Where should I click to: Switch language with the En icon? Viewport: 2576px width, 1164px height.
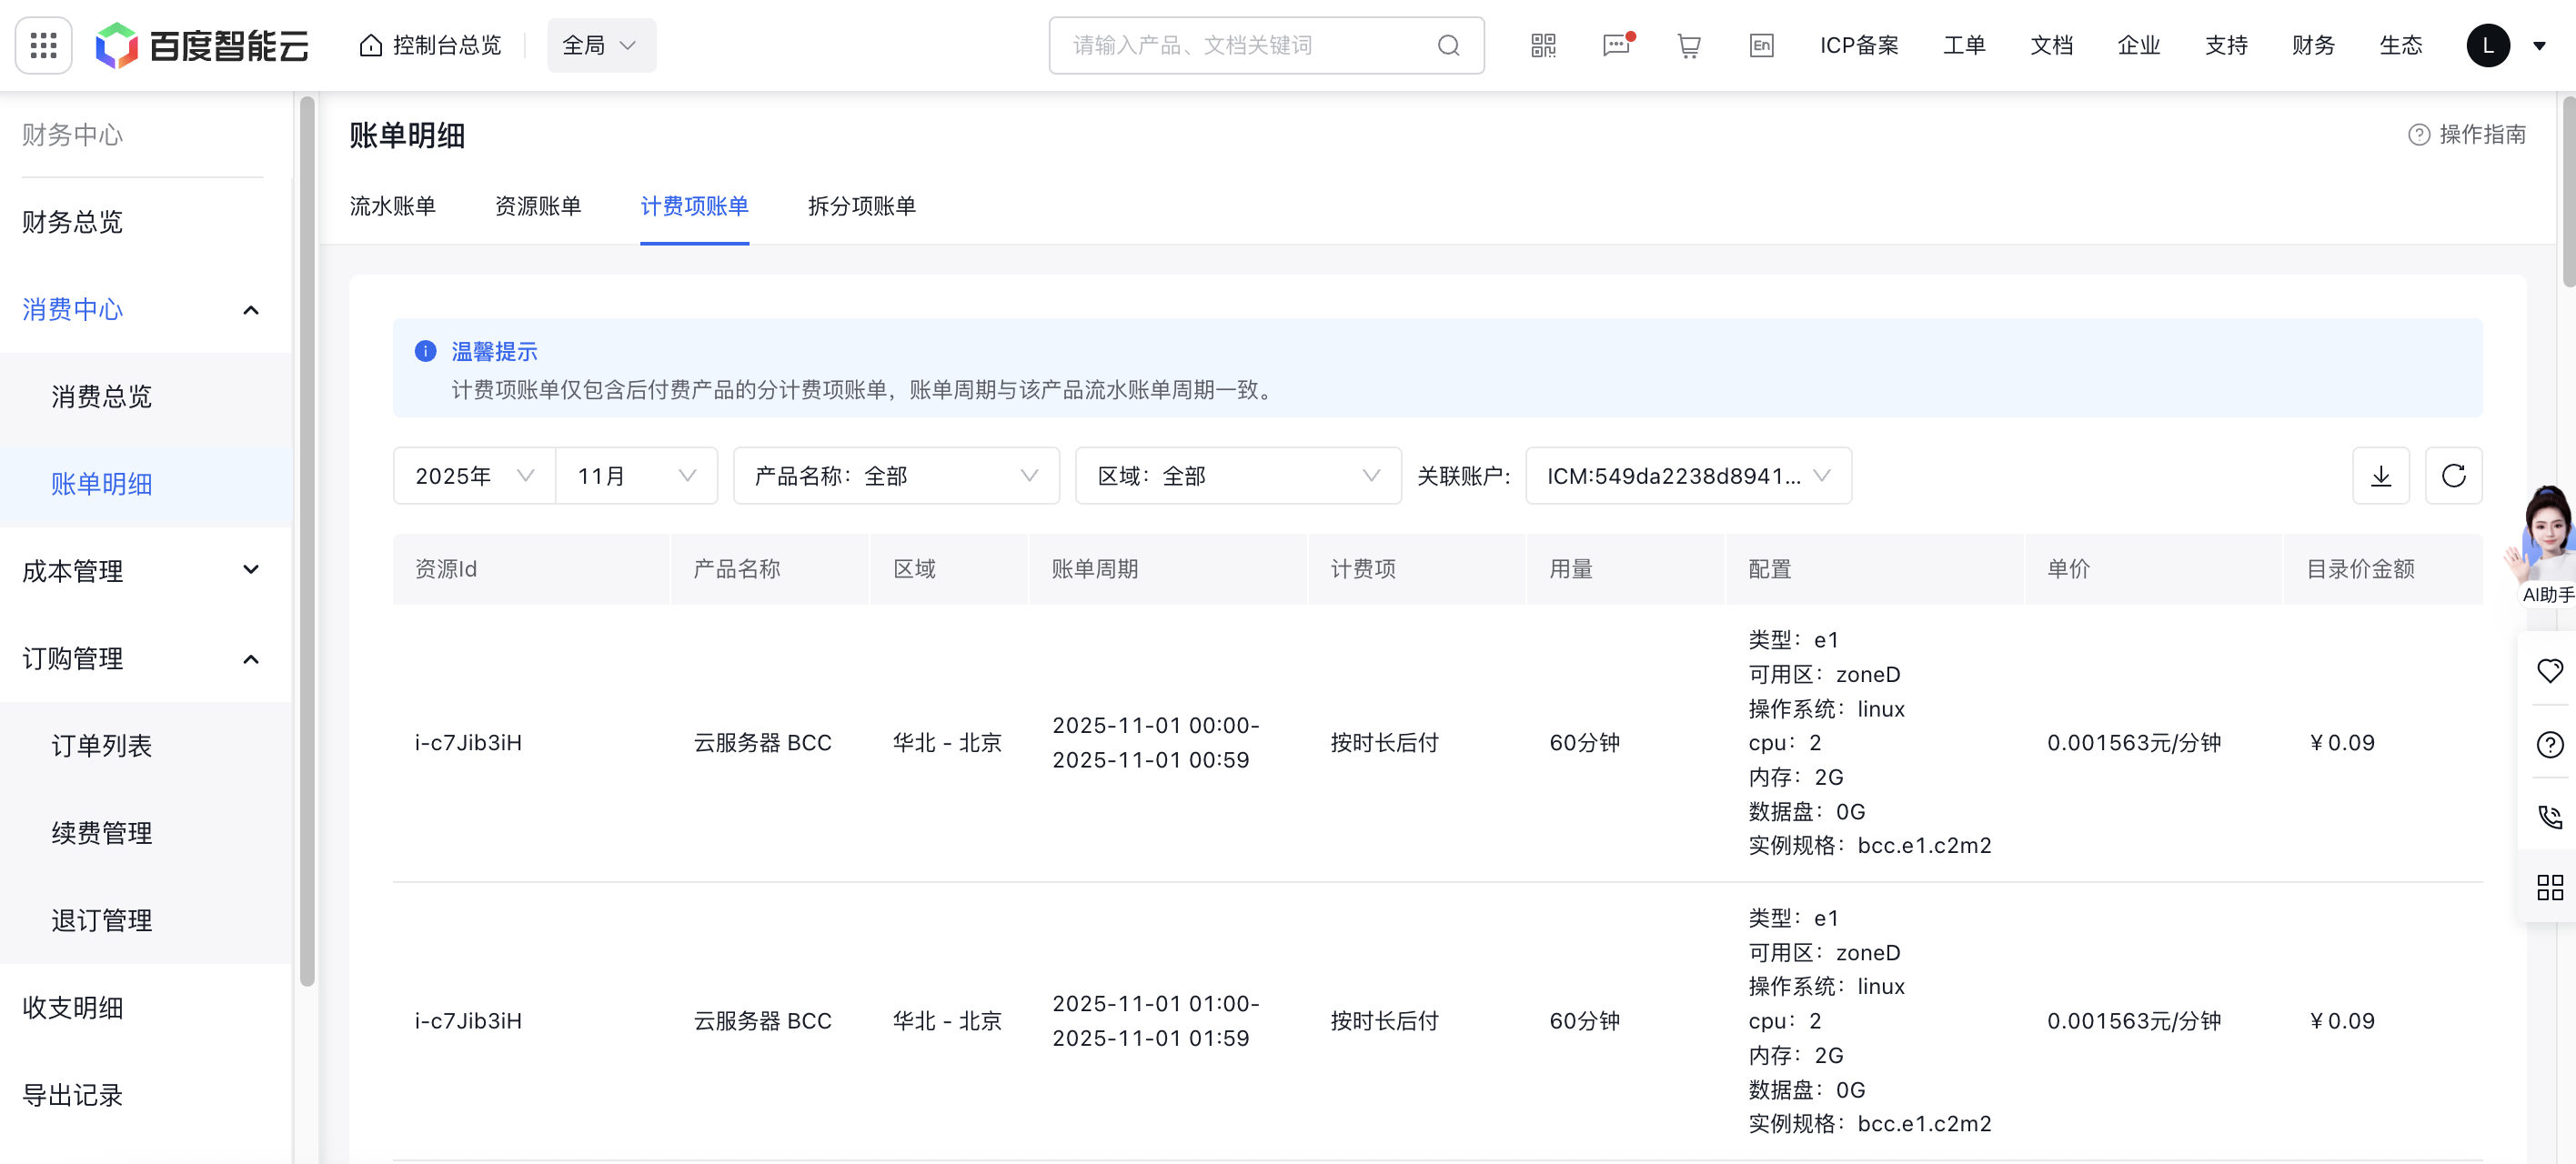(x=1761, y=45)
